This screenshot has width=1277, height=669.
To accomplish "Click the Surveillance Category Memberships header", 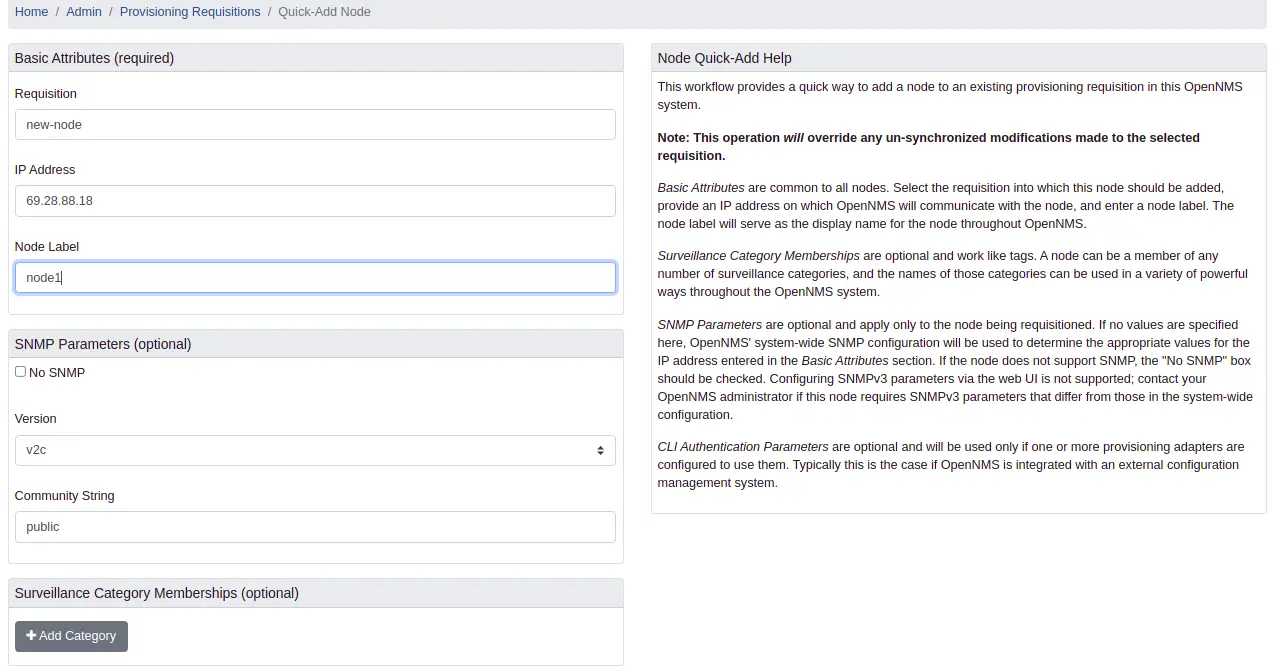I will point(157,593).
